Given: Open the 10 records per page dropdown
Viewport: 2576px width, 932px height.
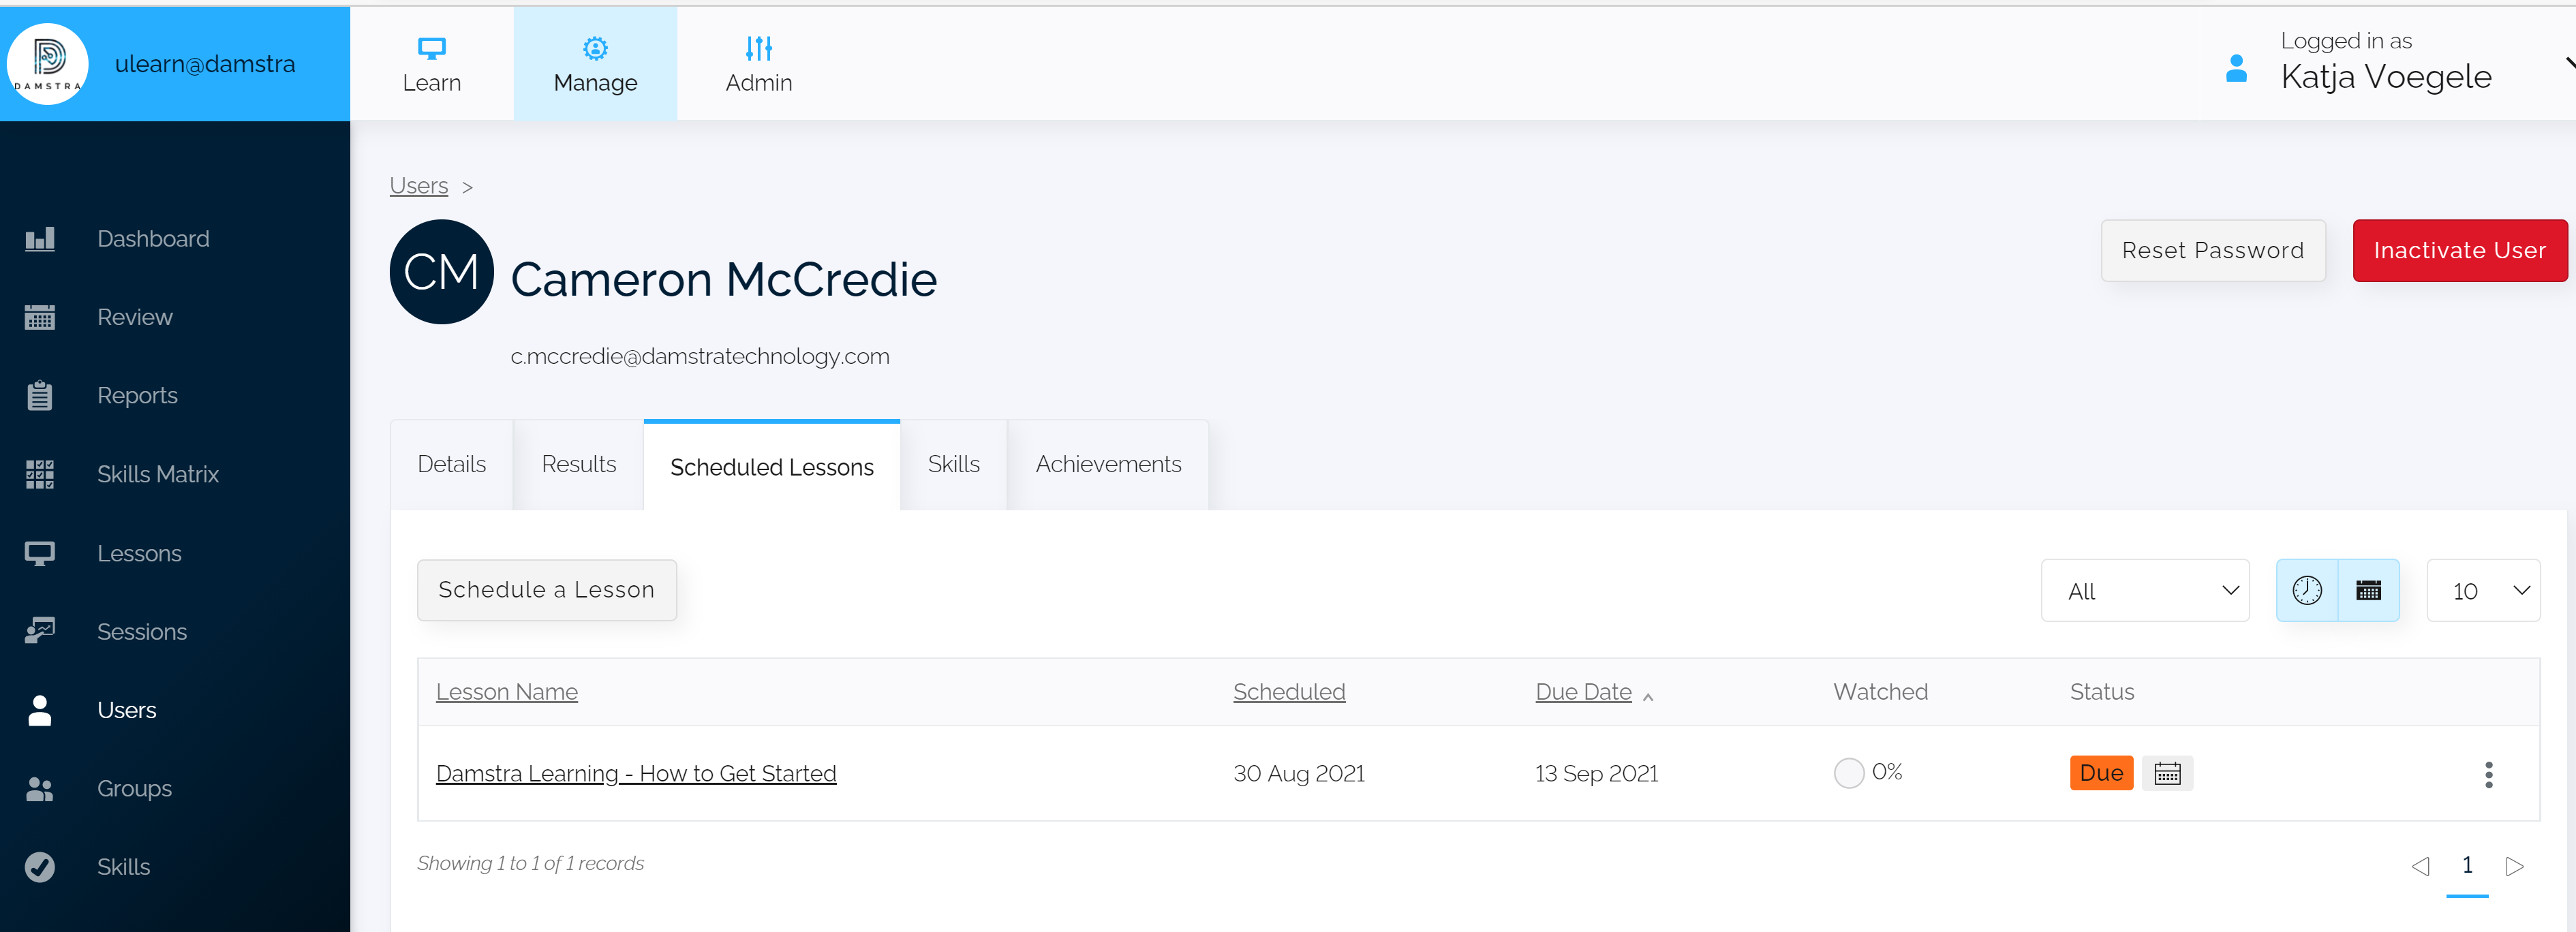Looking at the screenshot, I should tap(2483, 590).
